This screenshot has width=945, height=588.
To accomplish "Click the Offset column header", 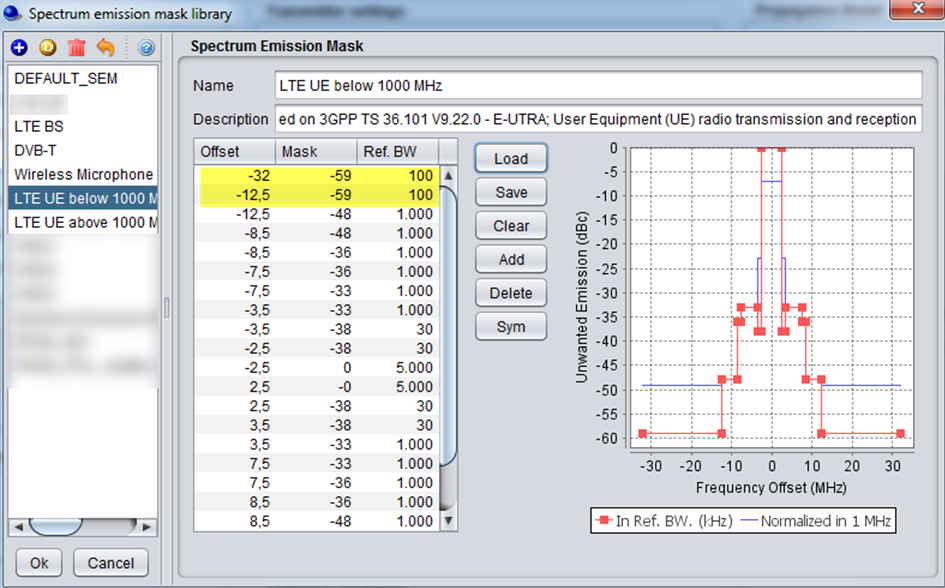I will [x=234, y=152].
